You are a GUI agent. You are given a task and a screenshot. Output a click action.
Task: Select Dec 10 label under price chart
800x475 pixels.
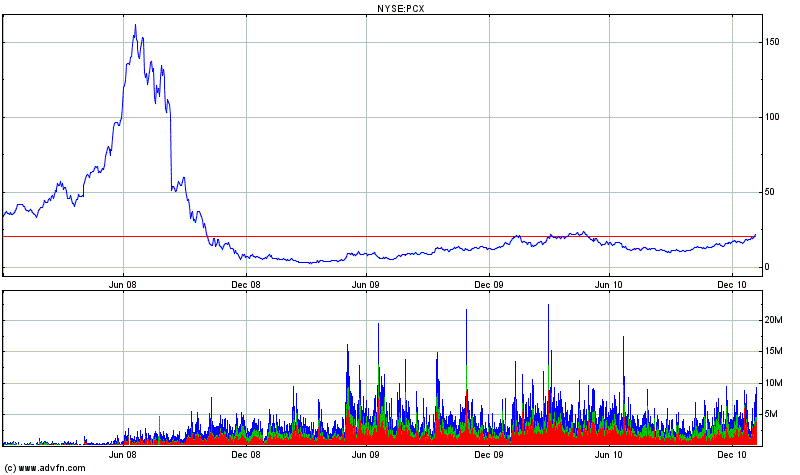[x=731, y=283]
